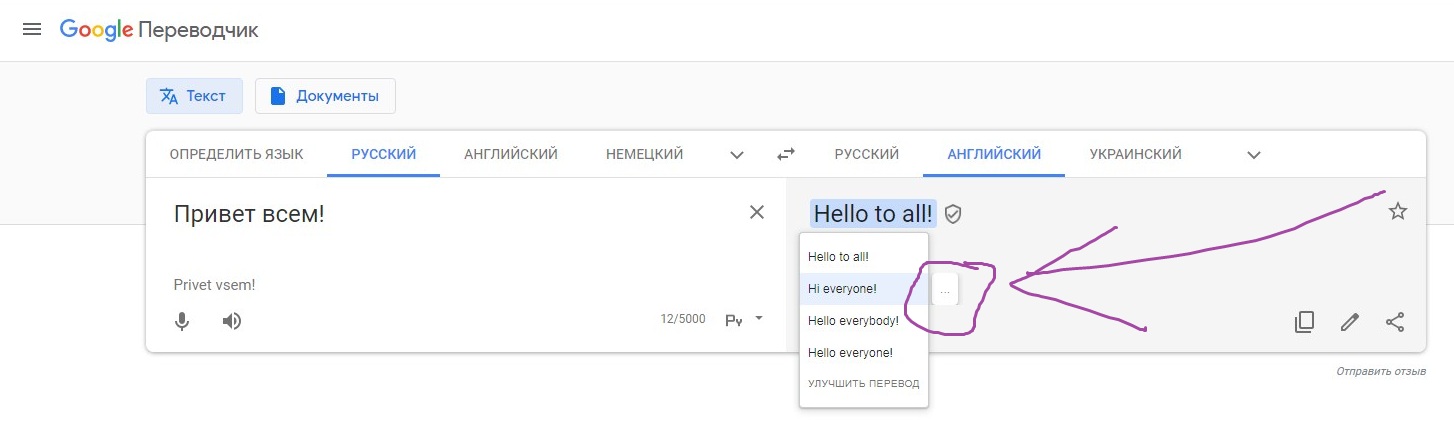Choose the Hi everyone! alternative
1454x432 pixels.
864,289
